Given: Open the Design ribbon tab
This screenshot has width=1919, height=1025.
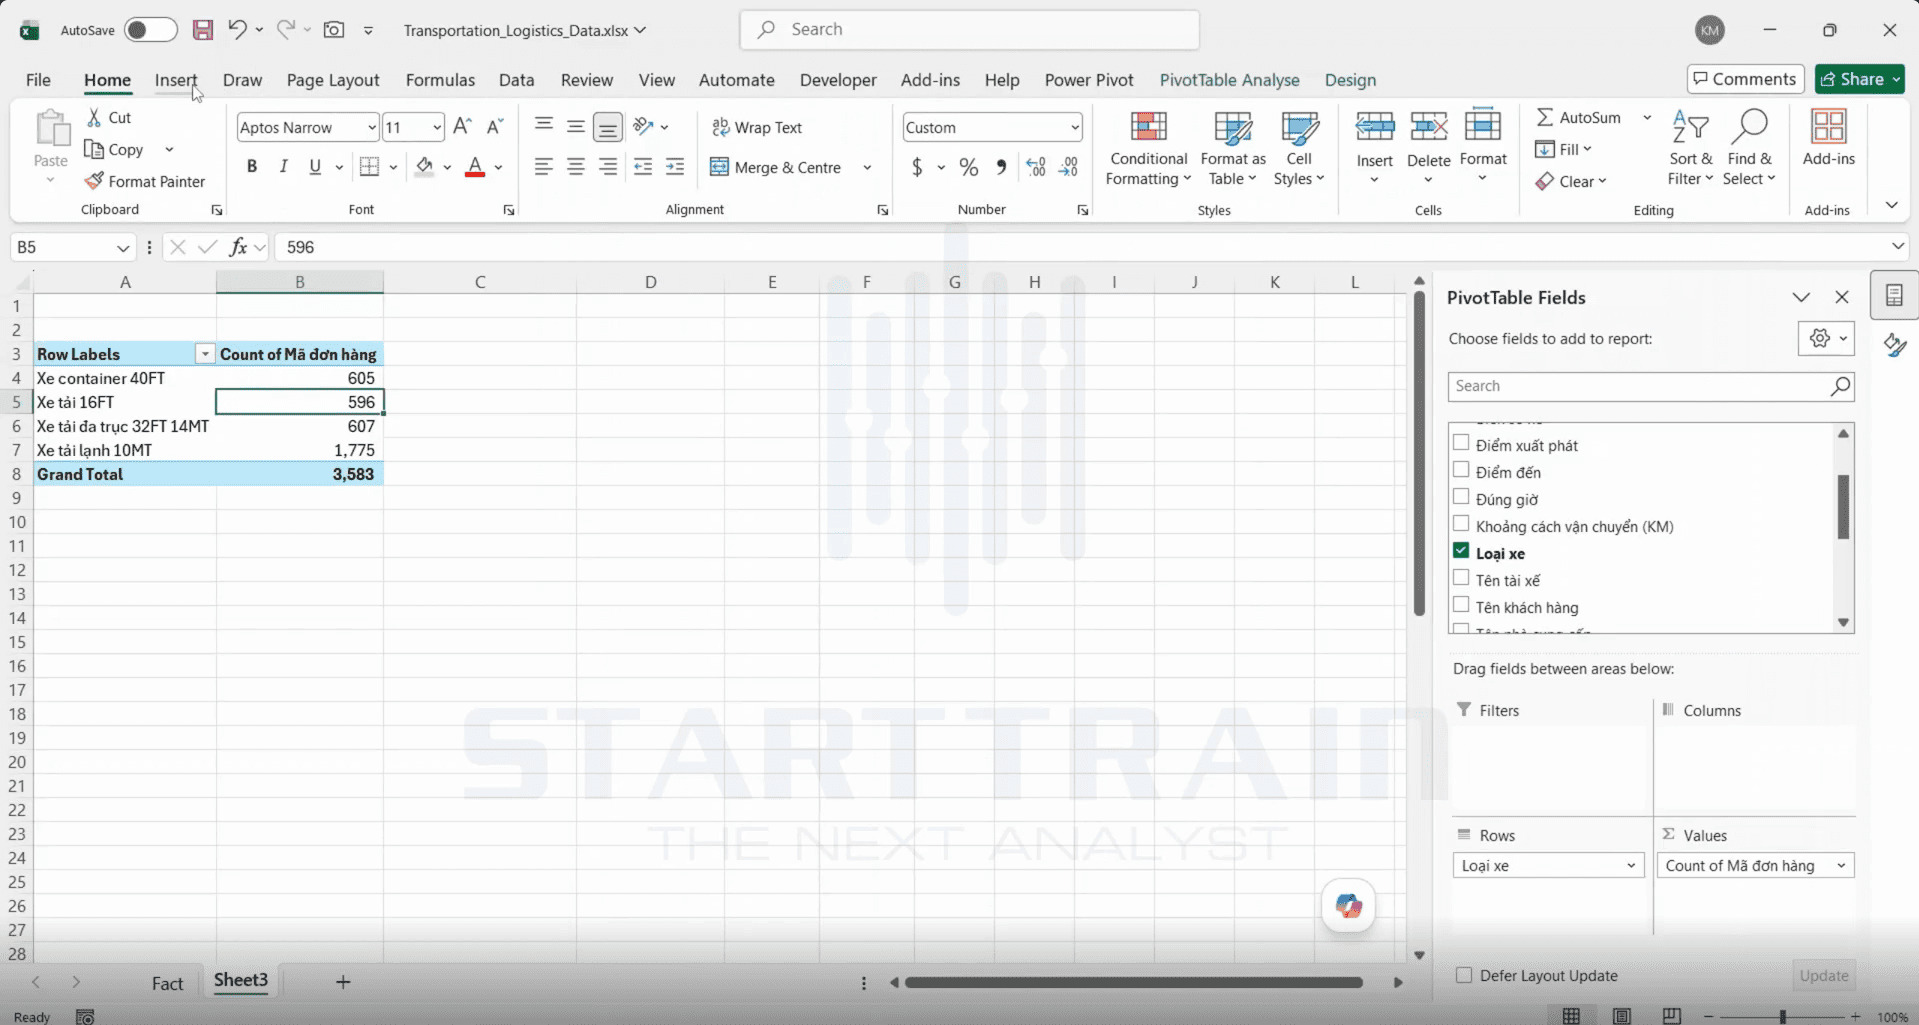Looking at the screenshot, I should point(1350,80).
